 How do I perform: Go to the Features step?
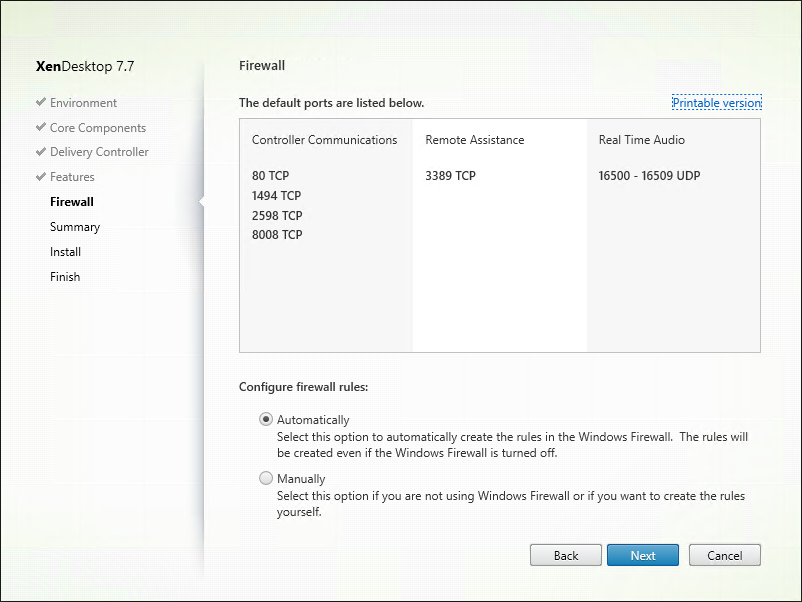72,177
